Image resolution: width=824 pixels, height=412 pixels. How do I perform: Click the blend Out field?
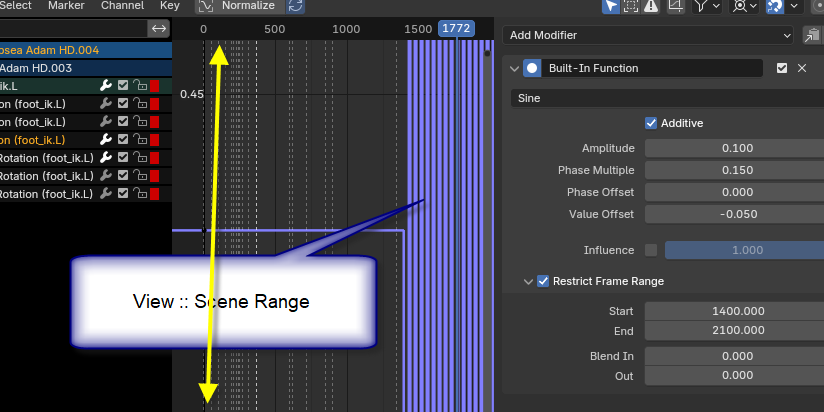tap(735, 376)
